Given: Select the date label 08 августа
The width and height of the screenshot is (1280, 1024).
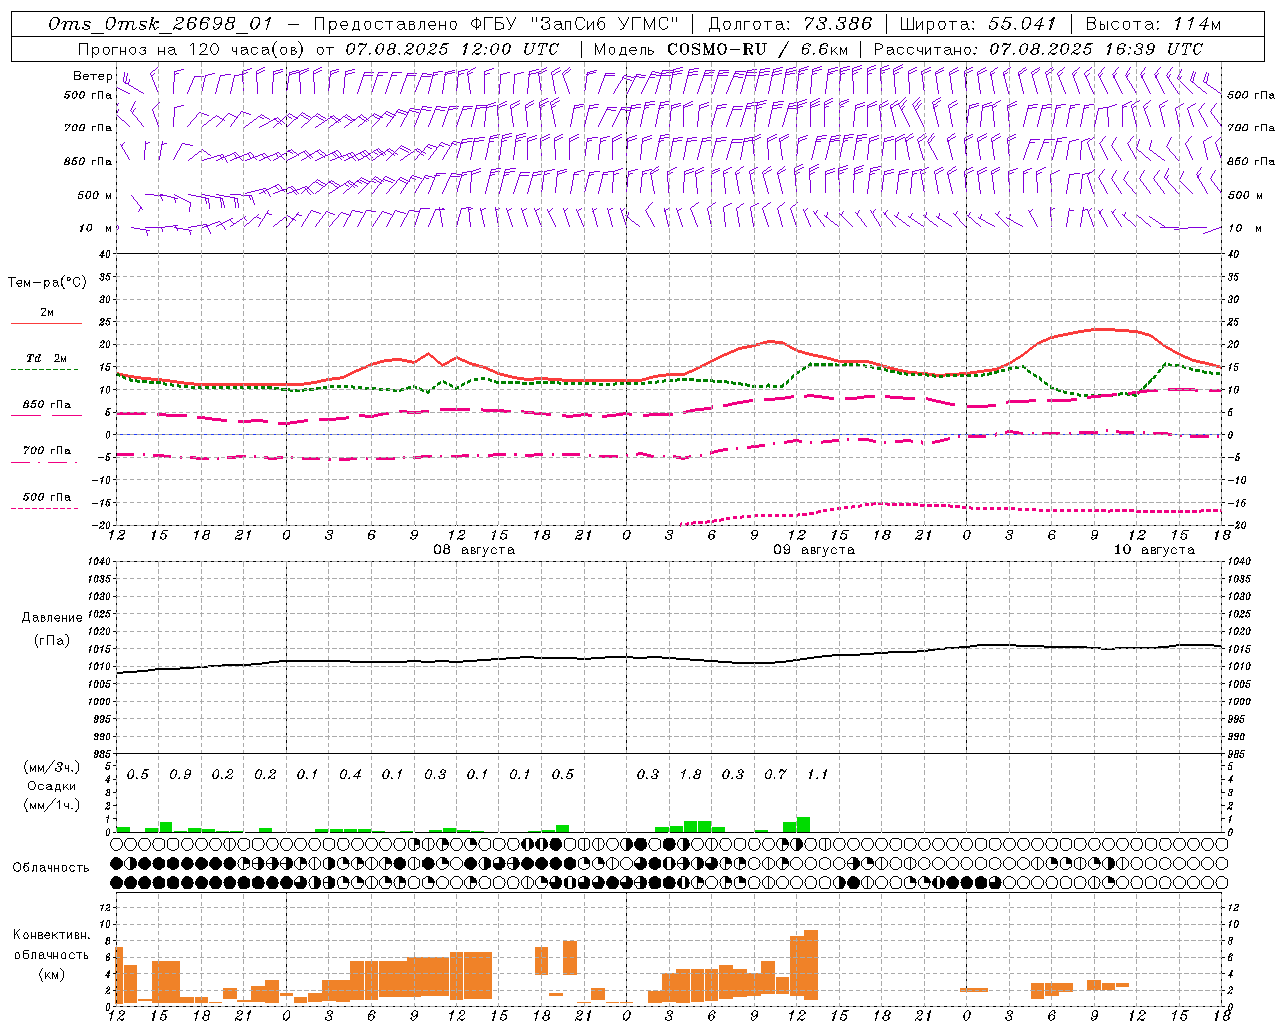Looking at the screenshot, I should pos(474,550).
